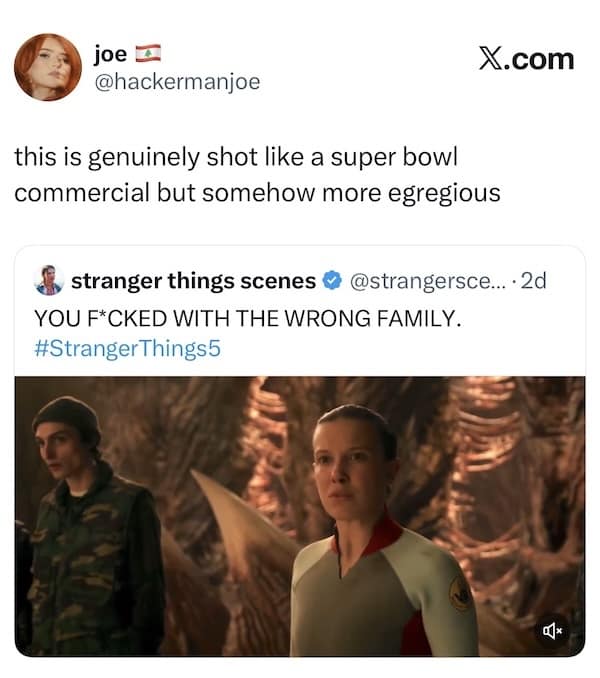Select the "YOU F*CKED WITH THE WRONG FAMILY." text
600x678 pixels.
(246, 320)
